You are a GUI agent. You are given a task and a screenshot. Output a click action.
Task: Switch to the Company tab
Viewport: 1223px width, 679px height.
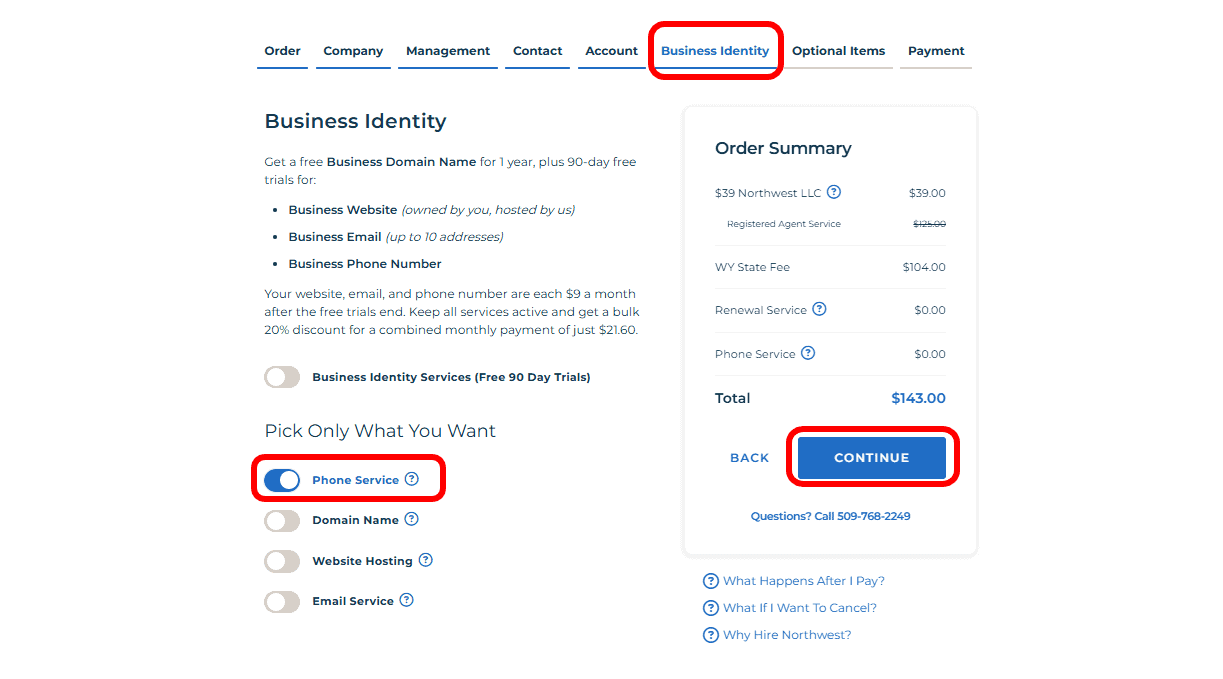click(x=353, y=51)
